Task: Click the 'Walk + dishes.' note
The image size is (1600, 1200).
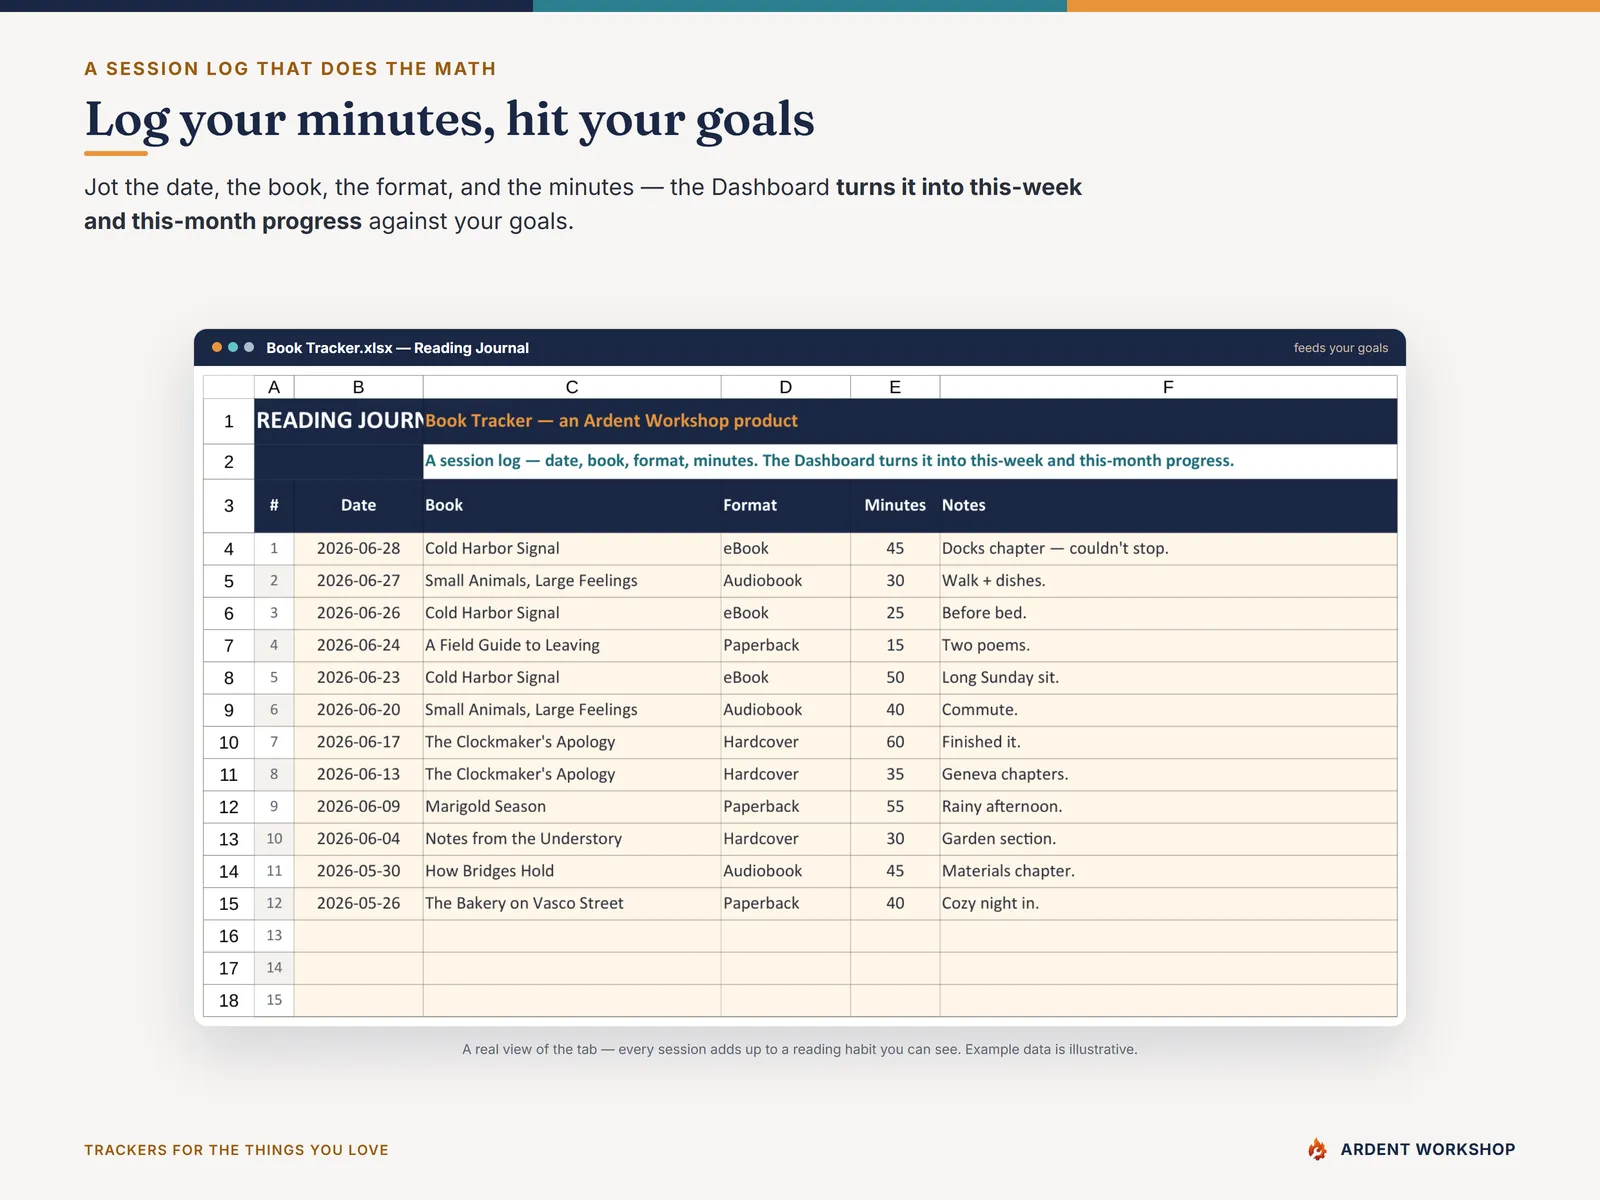Action: (1168, 580)
